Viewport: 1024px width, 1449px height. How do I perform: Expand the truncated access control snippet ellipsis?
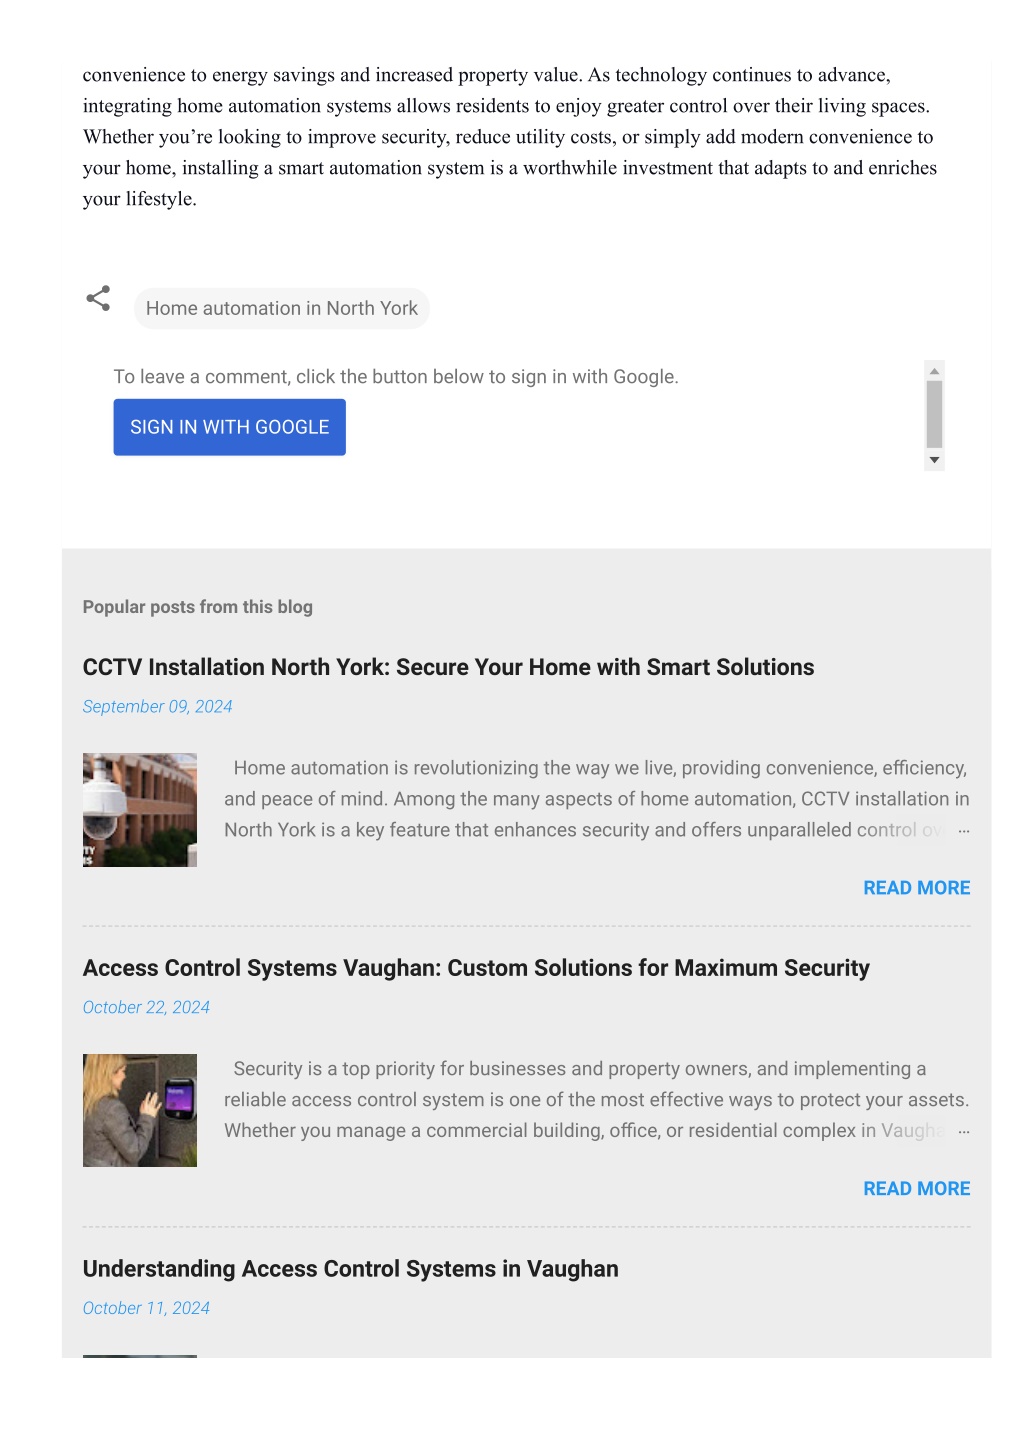(x=964, y=1132)
